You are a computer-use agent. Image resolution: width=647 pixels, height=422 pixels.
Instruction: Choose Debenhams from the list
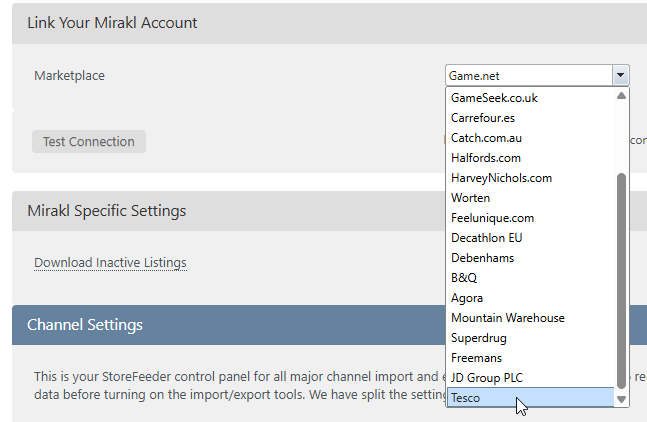pos(530,258)
